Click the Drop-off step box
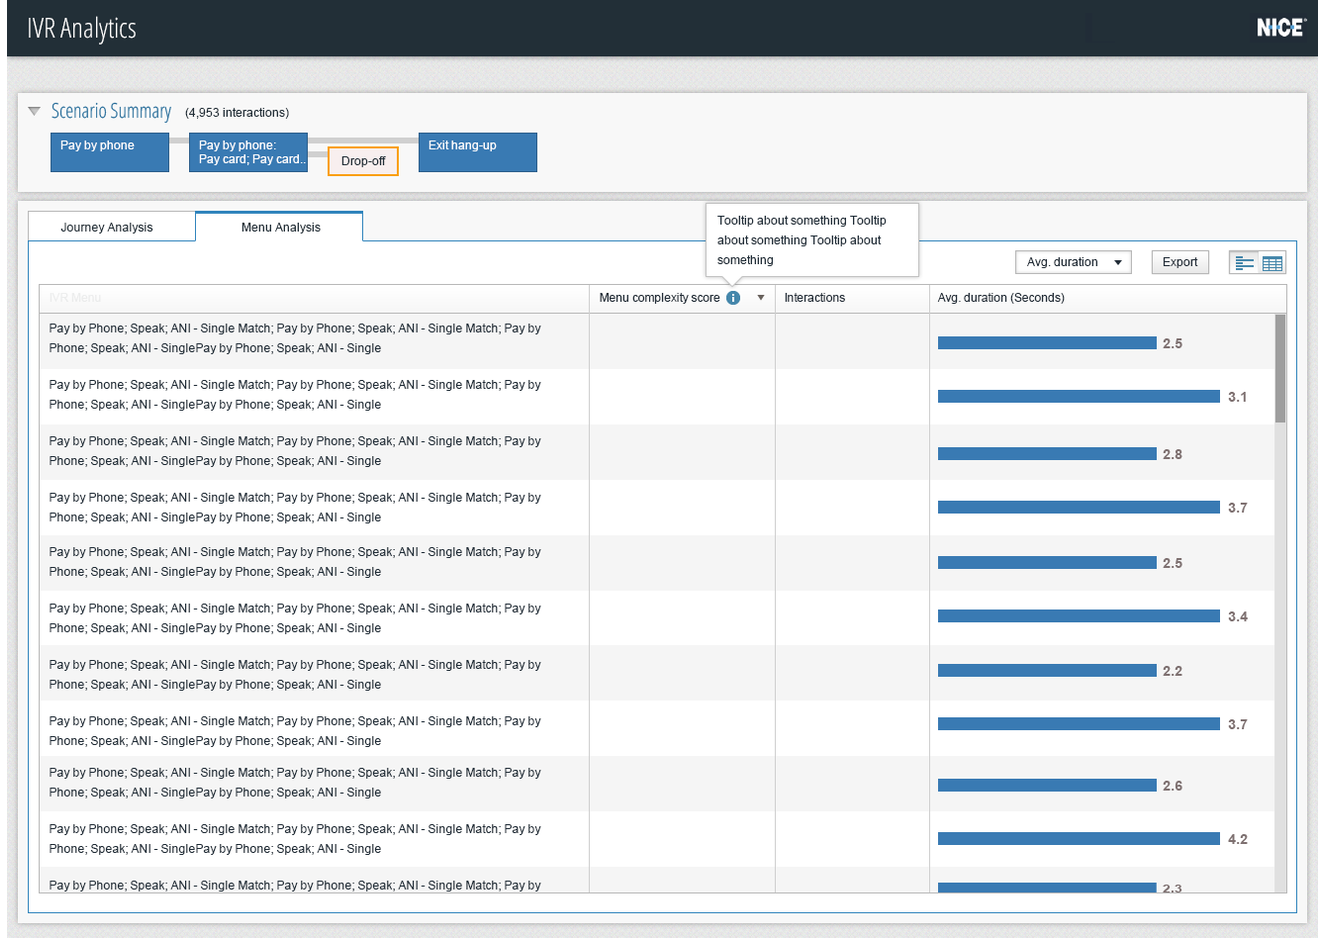Viewport: 1325px width, 938px height. [x=363, y=161]
